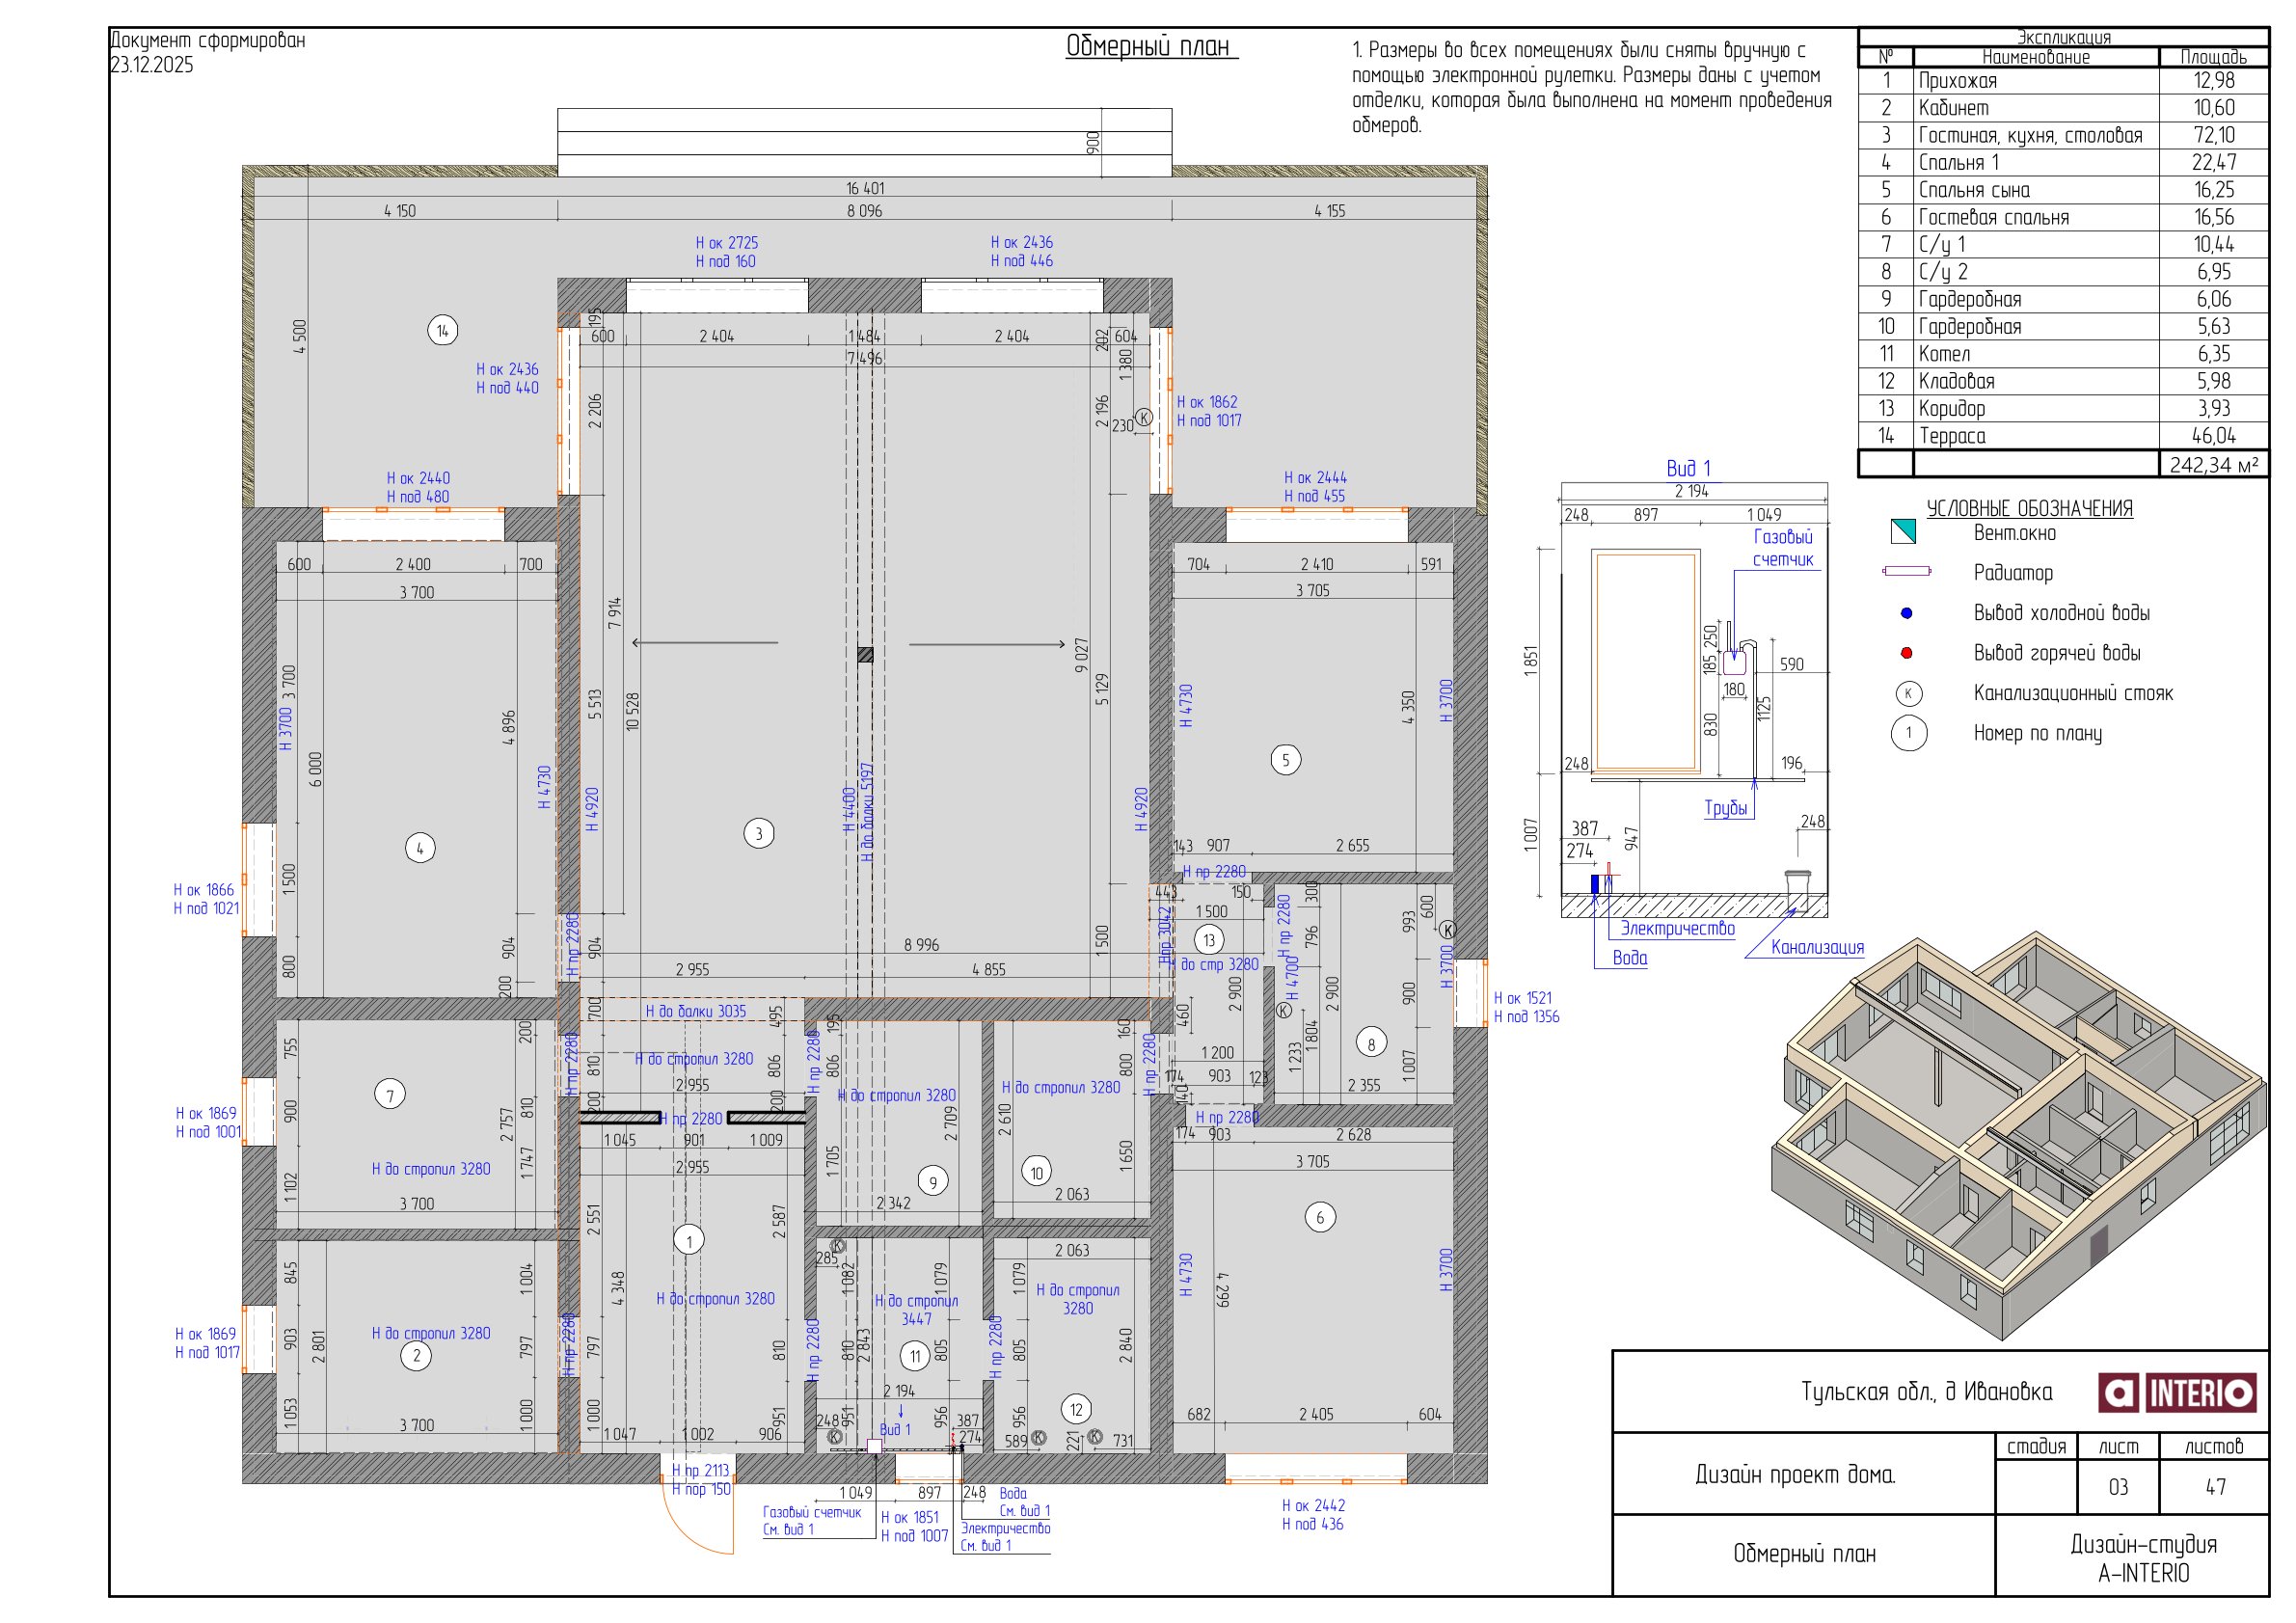Click the entrance door swing arc
The width and height of the screenshot is (2296, 1623).
tap(685, 1532)
